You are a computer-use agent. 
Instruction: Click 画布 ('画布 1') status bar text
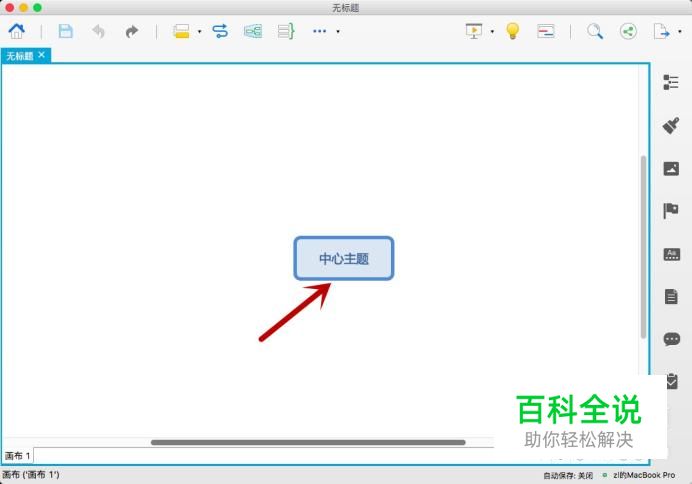click(31, 475)
